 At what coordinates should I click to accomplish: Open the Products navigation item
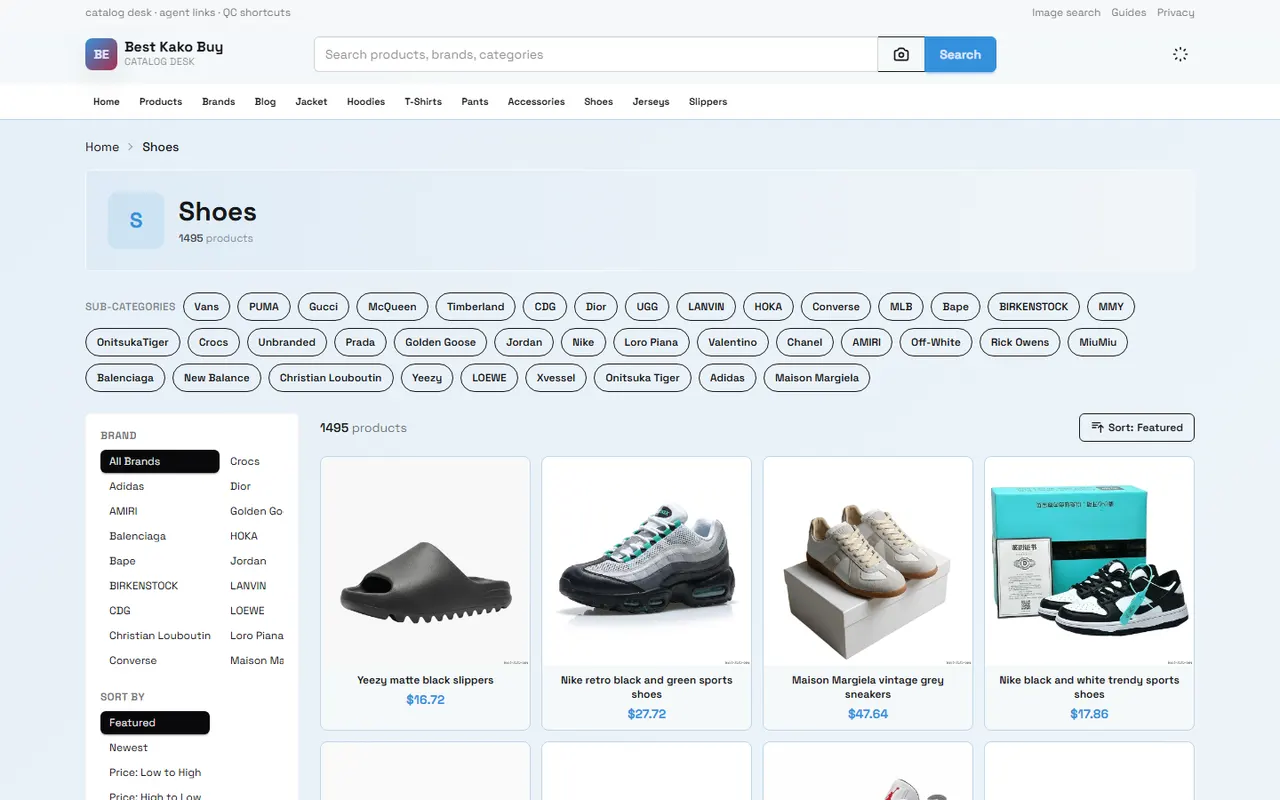(161, 102)
